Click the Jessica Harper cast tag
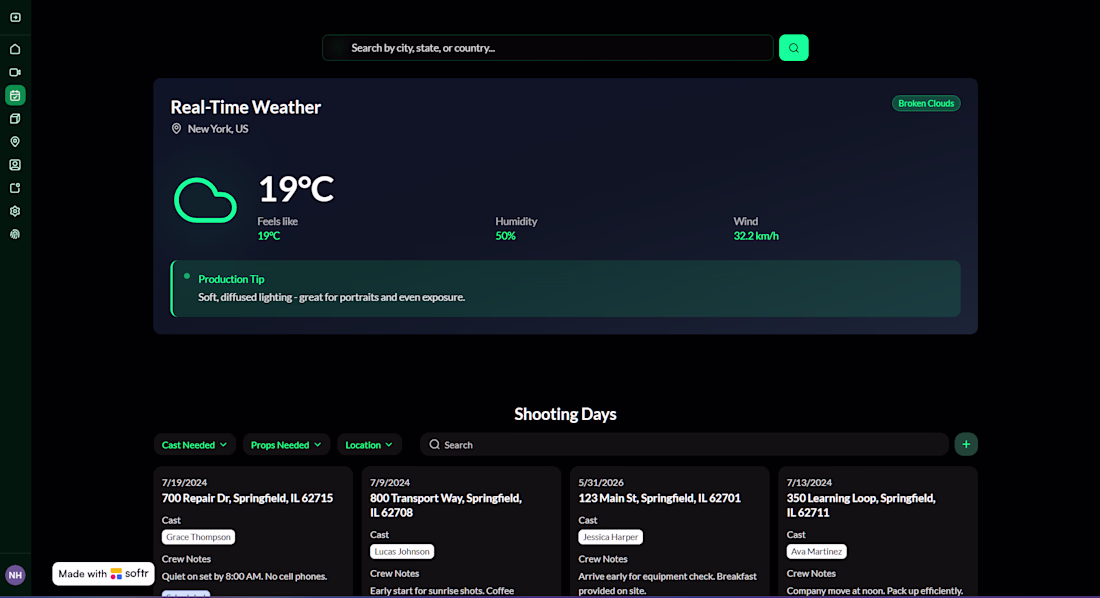This screenshot has width=1100, height=598. 610,537
